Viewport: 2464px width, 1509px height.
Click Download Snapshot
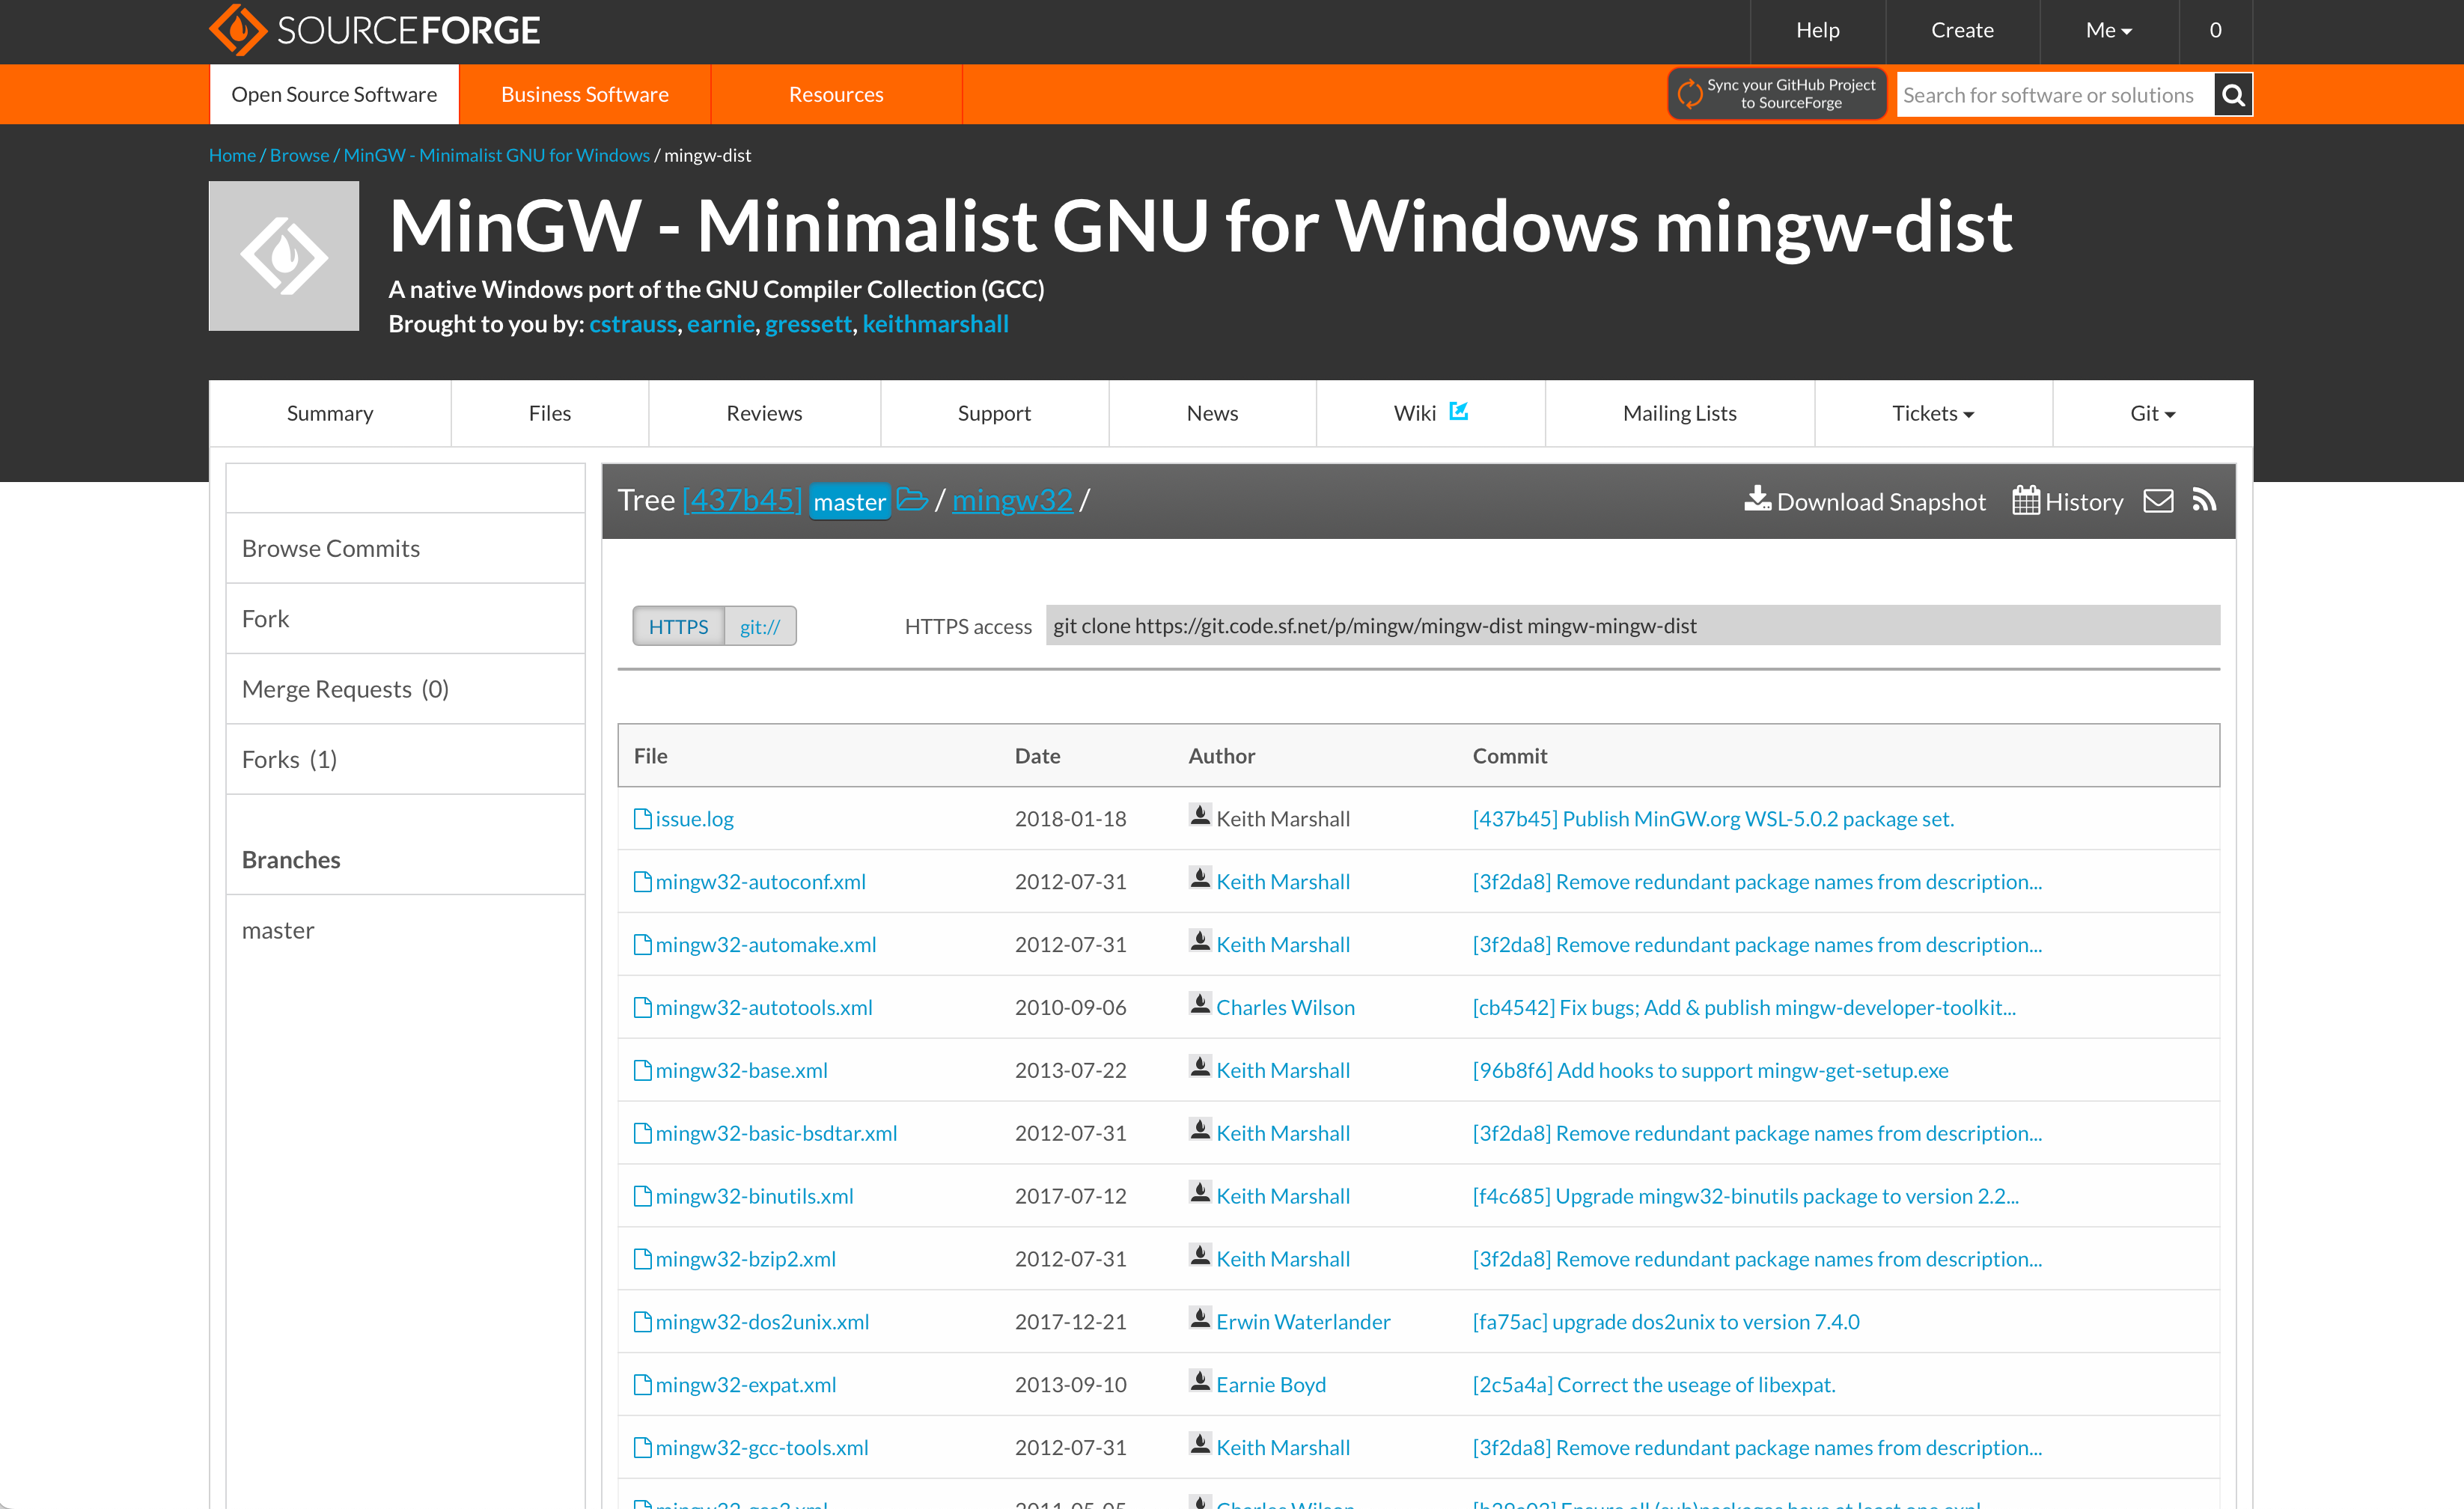pyautogui.click(x=1865, y=501)
